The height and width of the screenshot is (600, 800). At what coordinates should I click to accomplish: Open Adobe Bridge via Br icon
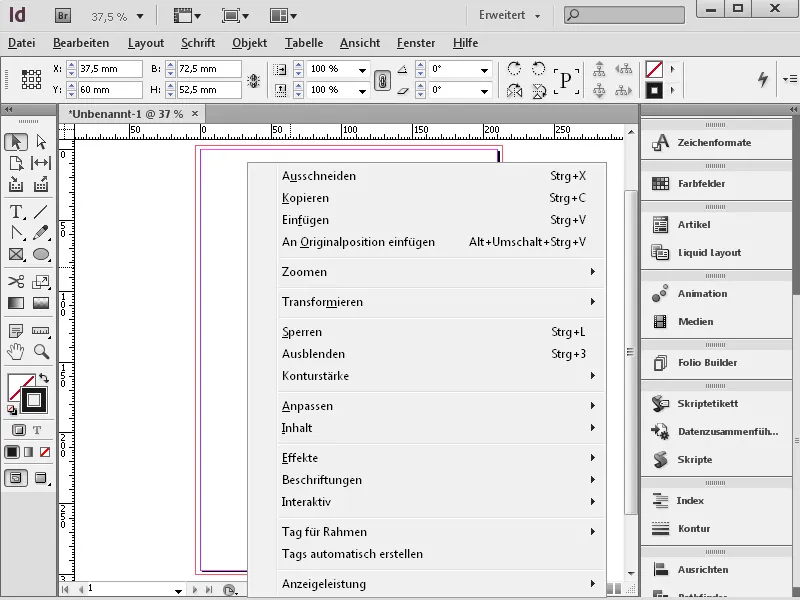tap(63, 16)
